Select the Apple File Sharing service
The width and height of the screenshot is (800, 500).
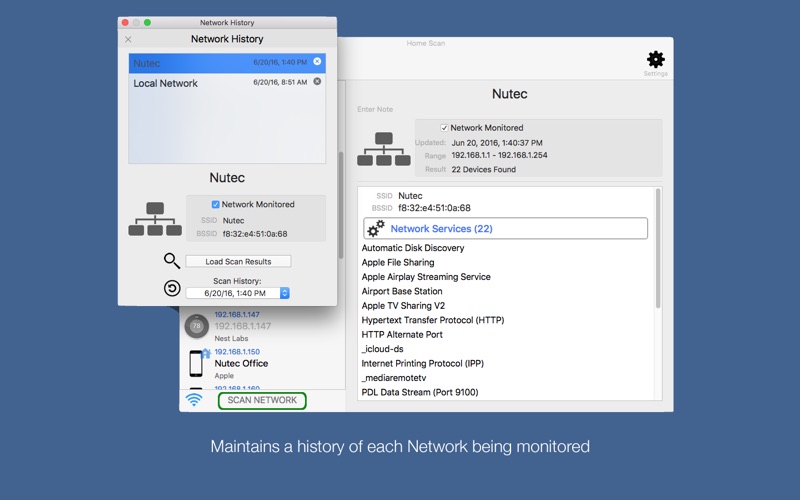click(x=398, y=262)
